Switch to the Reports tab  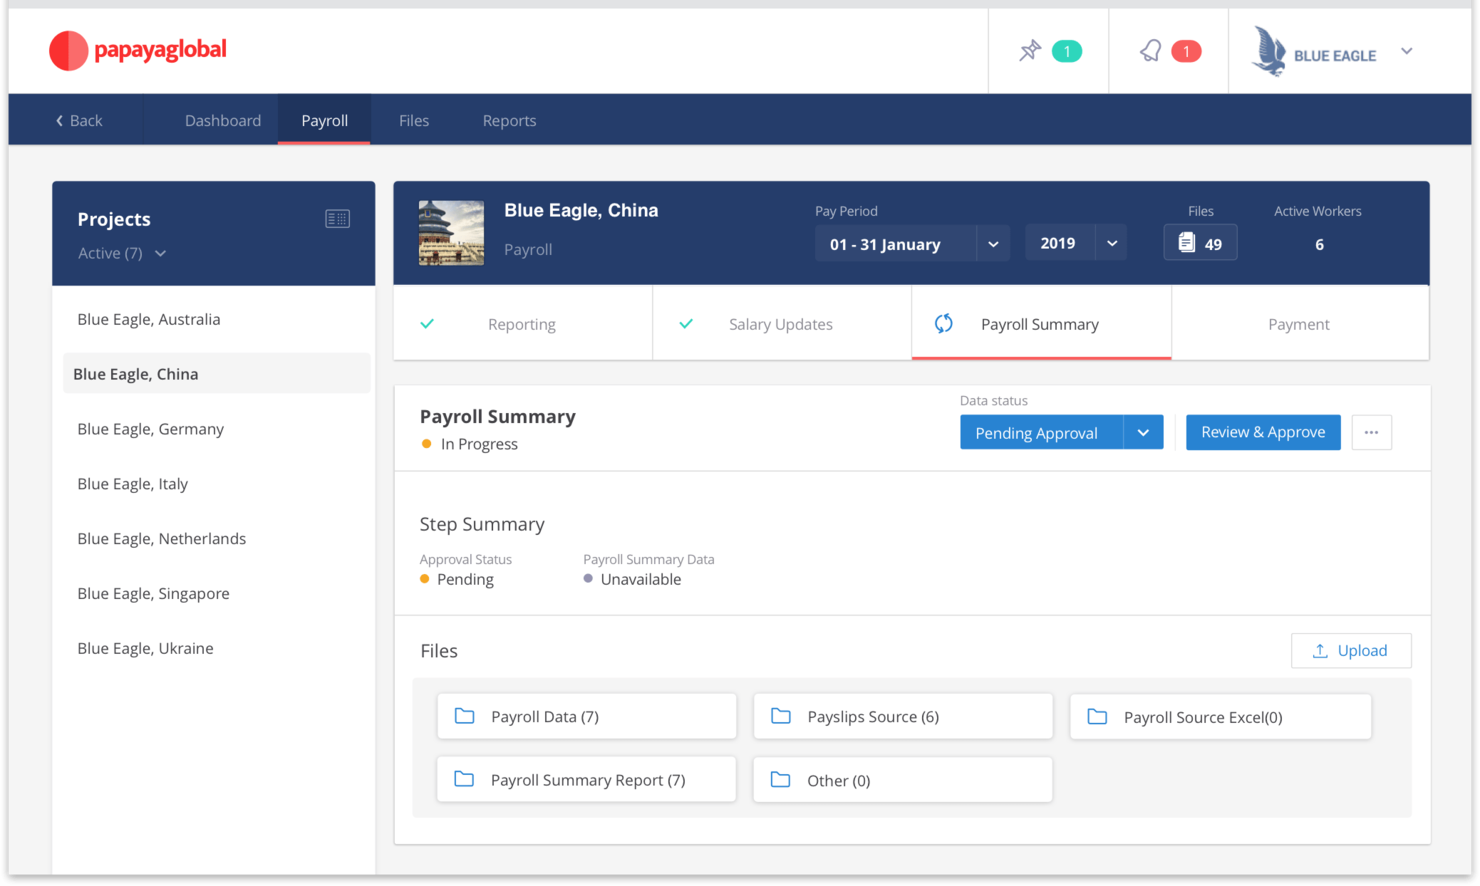tap(509, 120)
